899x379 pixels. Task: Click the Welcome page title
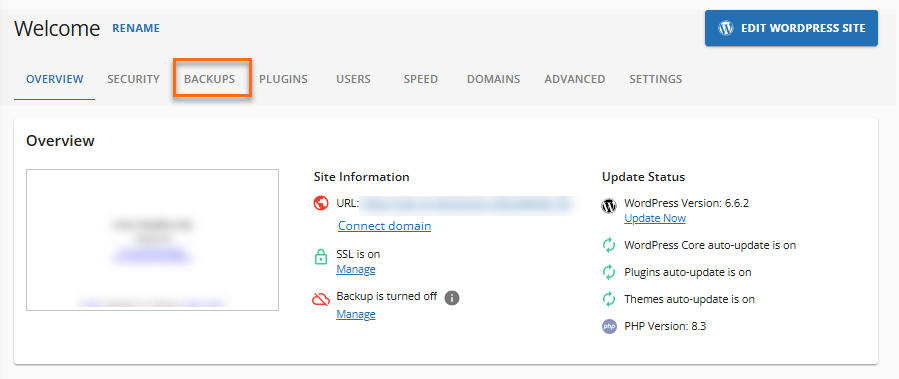[x=57, y=28]
